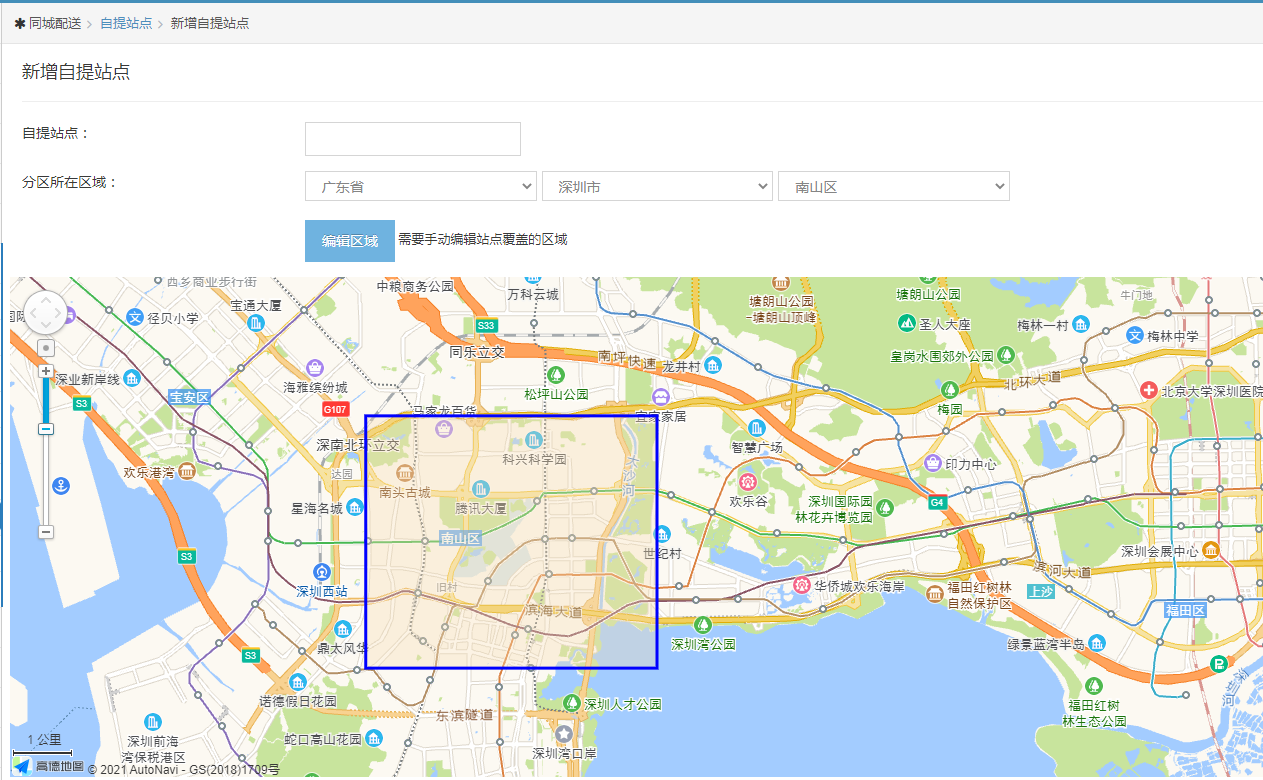Open the district dropdown showing 南山区
This screenshot has height=780, width=1263.
(x=893, y=187)
